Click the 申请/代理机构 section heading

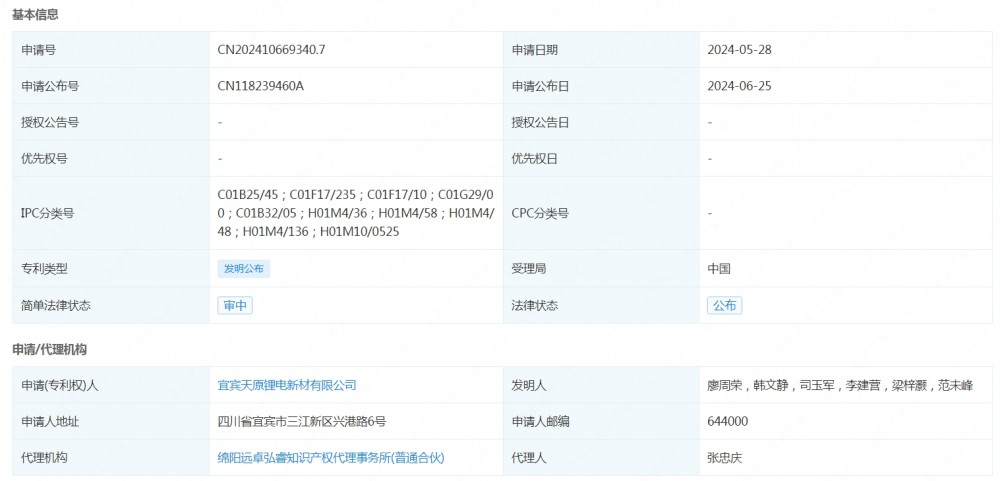(49, 350)
